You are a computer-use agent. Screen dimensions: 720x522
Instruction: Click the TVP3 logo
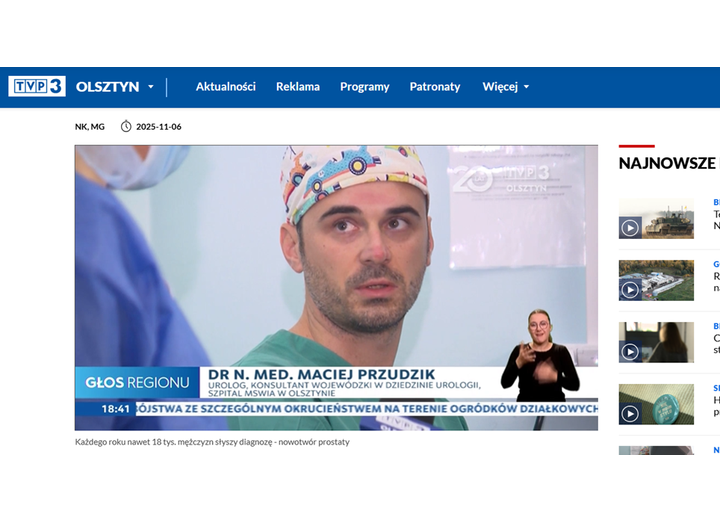pyautogui.click(x=37, y=87)
